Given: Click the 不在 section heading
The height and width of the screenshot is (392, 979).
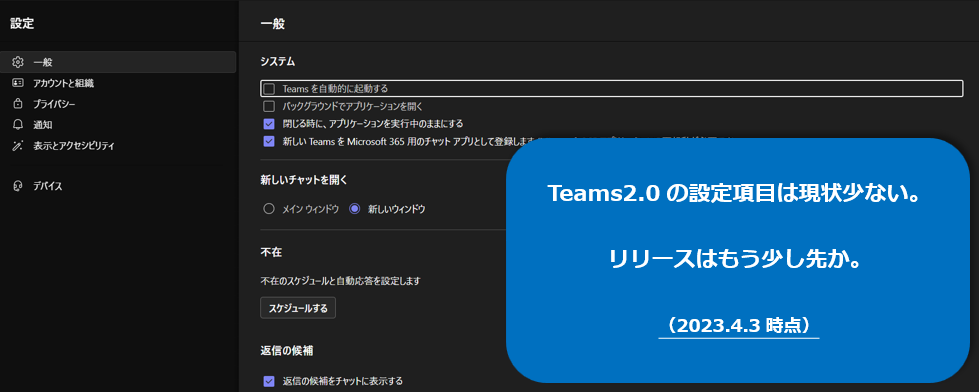Looking at the screenshot, I should pyautogui.click(x=271, y=252).
